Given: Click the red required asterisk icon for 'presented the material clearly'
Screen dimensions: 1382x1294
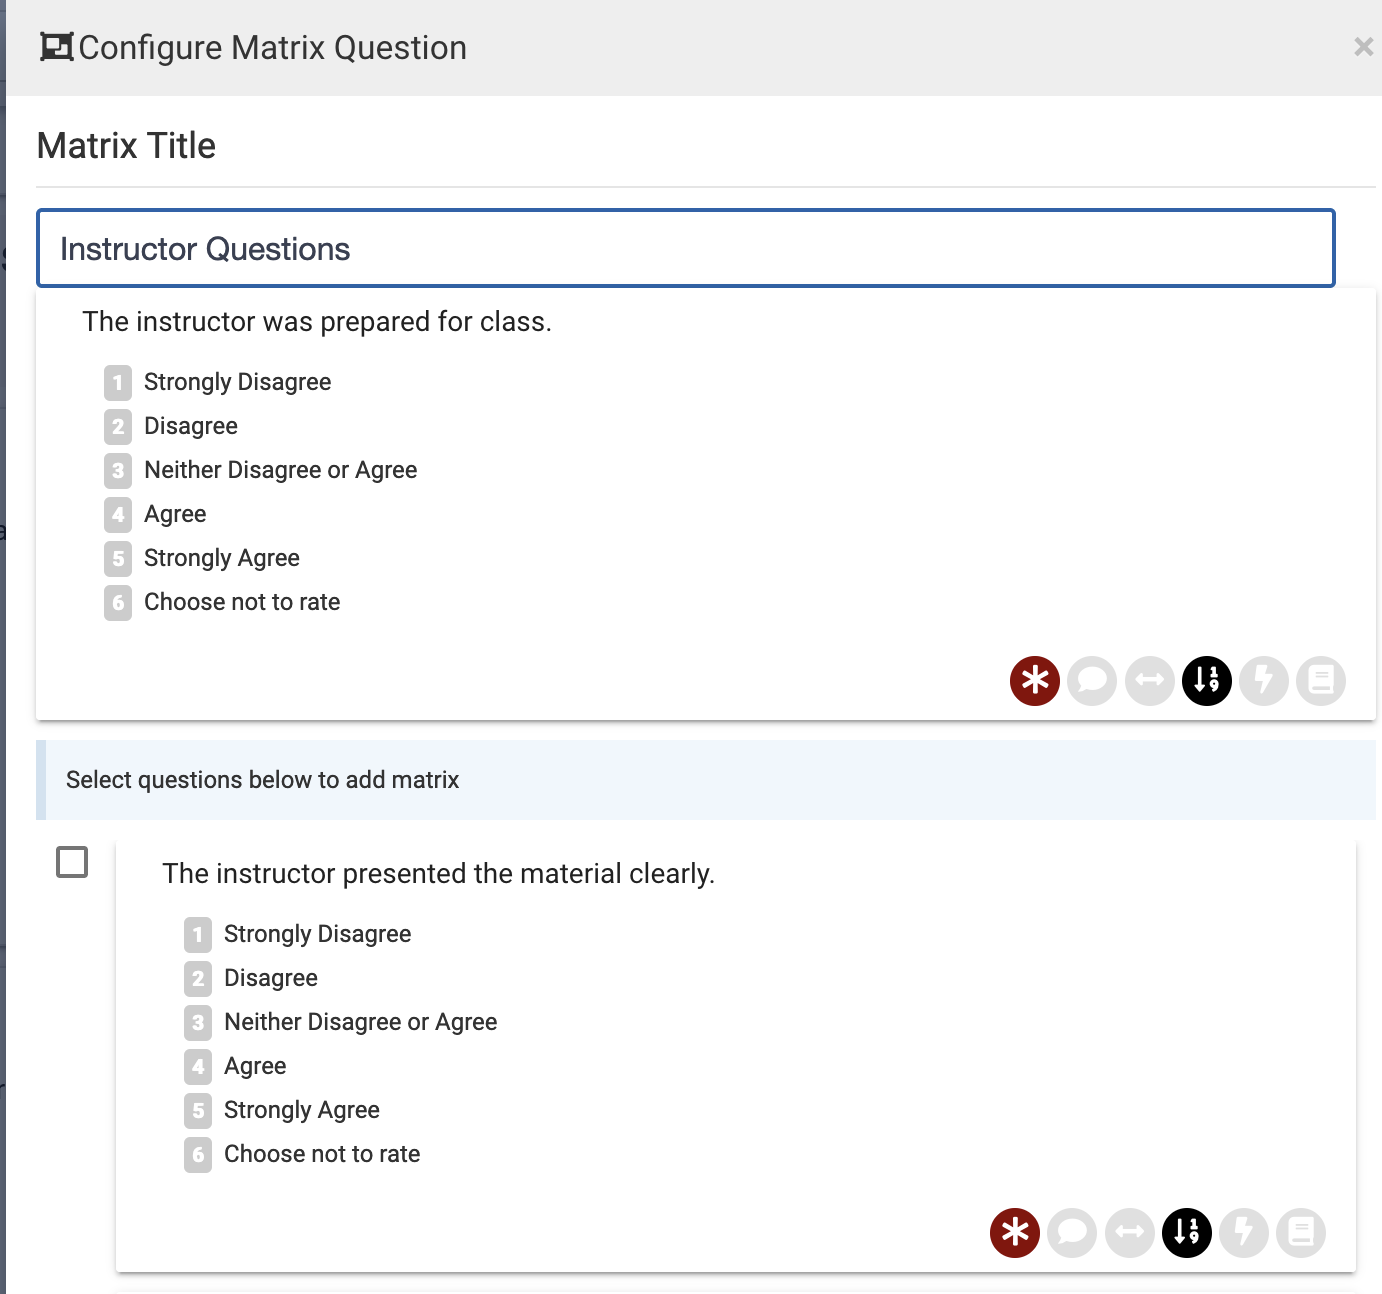Looking at the screenshot, I should (x=1015, y=1233).
